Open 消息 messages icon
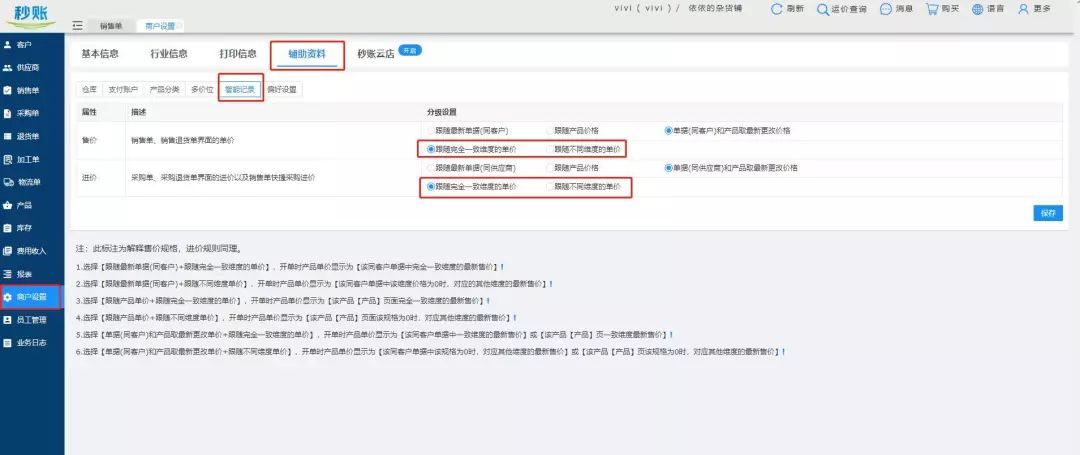This screenshot has width=1080, height=455. point(886,9)
